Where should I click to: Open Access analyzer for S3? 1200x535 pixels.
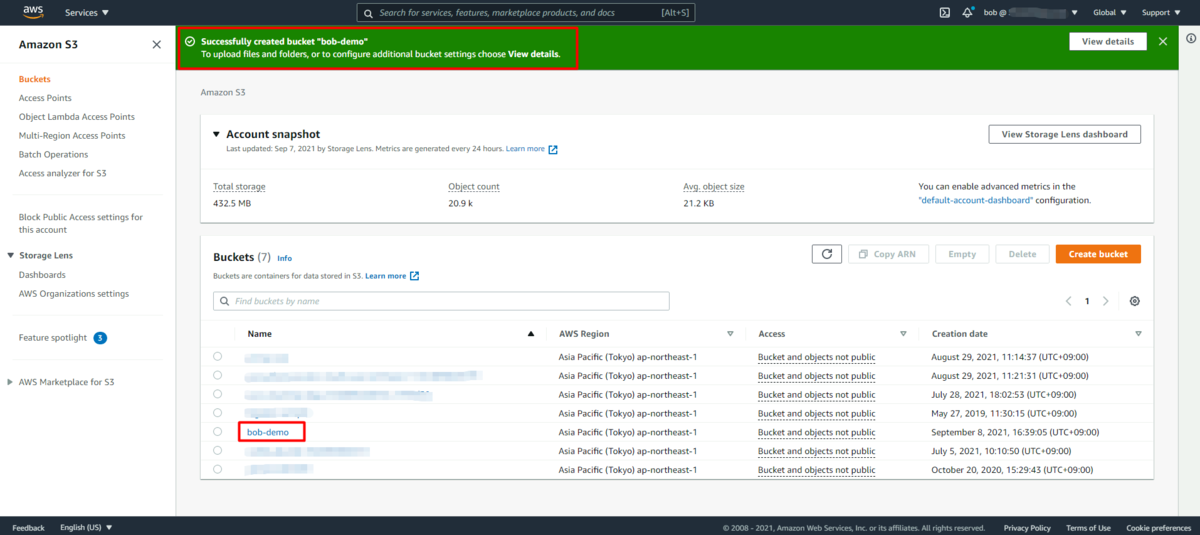(62, 173)
